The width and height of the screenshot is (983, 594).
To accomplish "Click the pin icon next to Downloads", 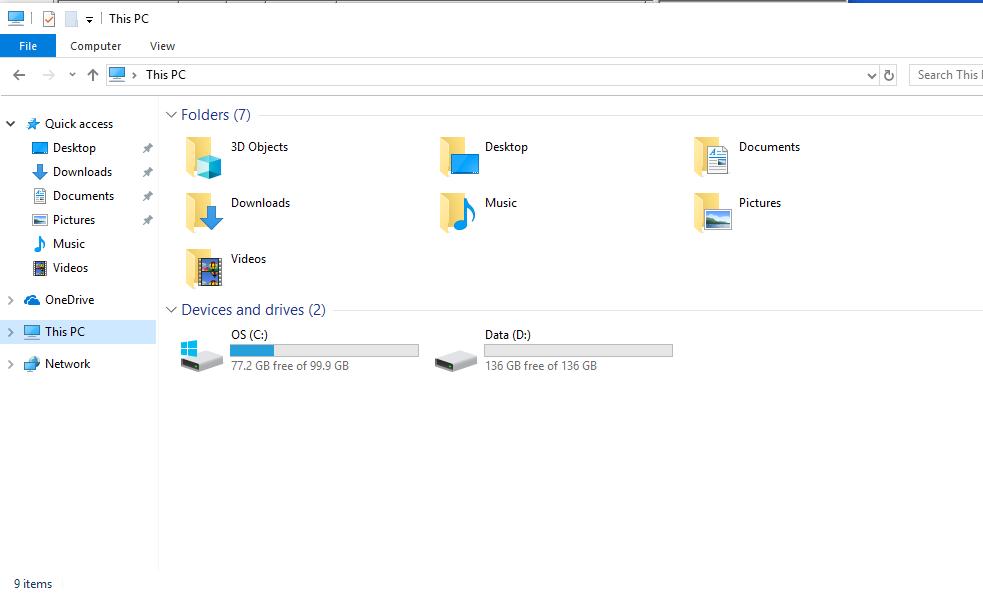I will [147, 172].
